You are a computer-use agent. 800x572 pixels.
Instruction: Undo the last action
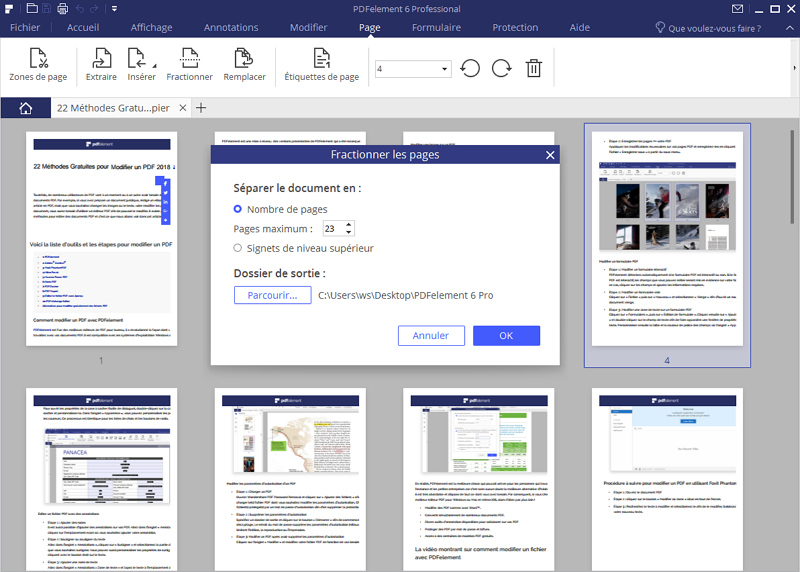pos(80,9)
